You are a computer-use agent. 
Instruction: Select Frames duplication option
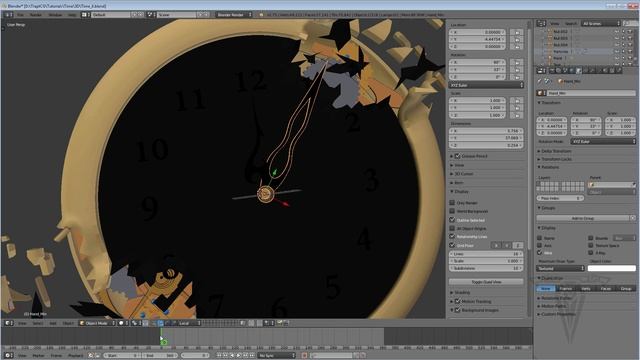click(x=566, y=288)
